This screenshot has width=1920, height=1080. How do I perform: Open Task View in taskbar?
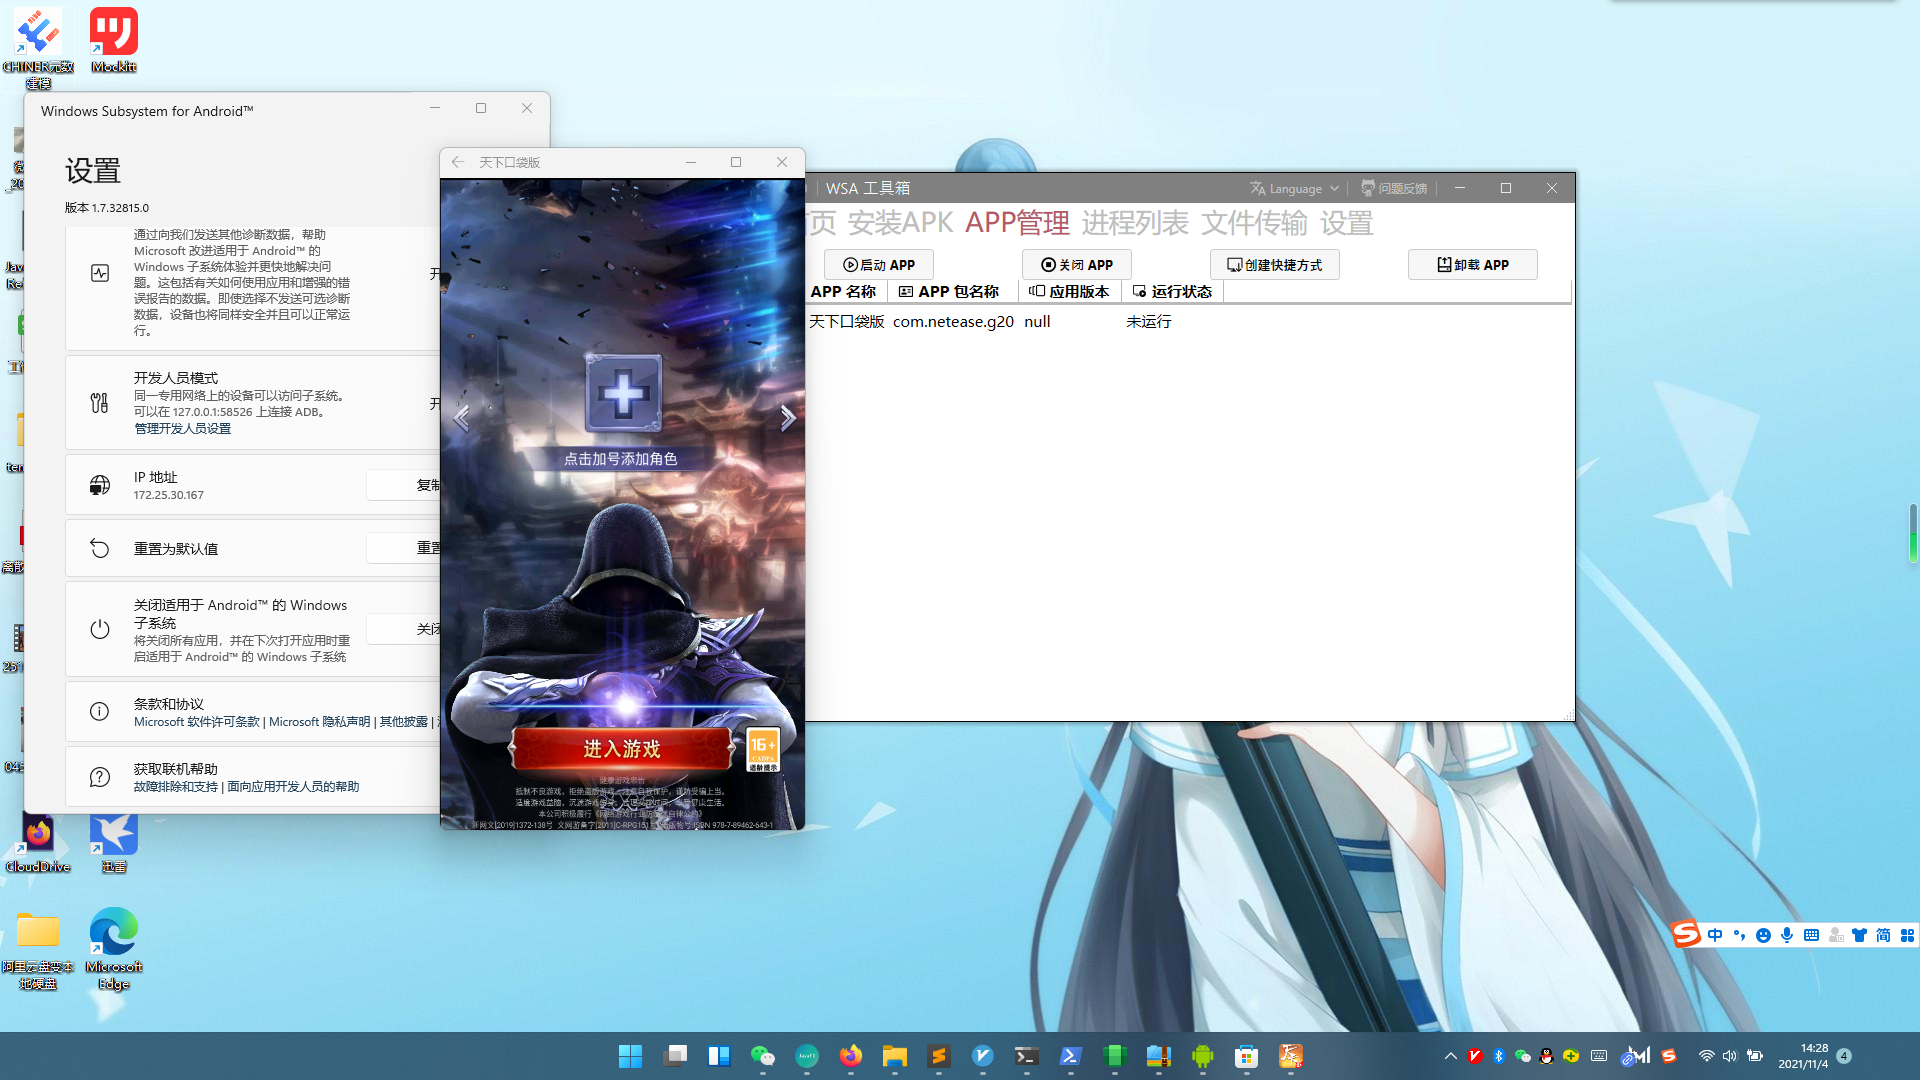(x=675, y=1056)
